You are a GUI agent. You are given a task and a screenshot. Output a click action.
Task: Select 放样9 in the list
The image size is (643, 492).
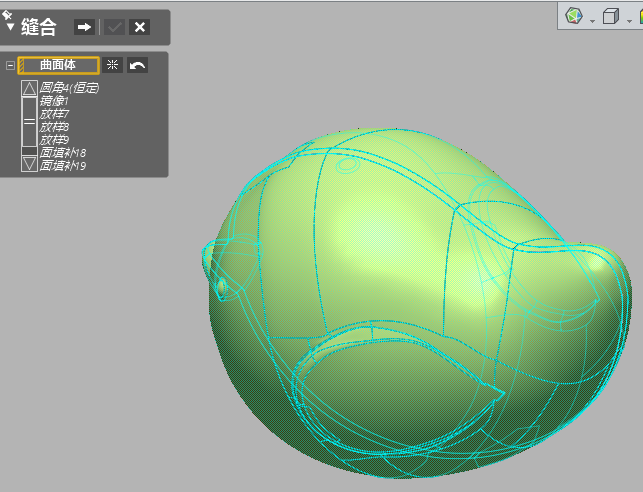[55, 140]
